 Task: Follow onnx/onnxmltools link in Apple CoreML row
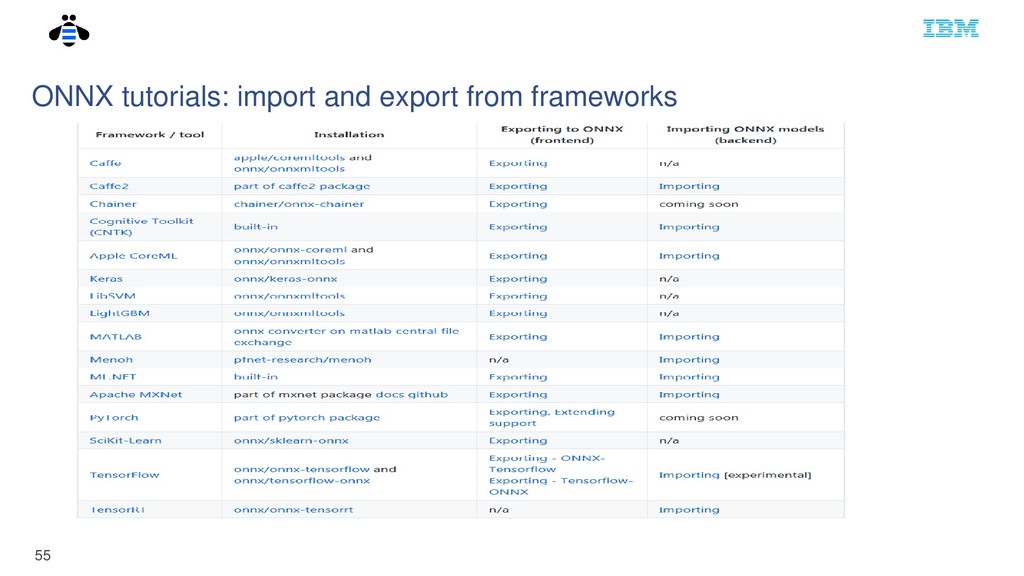[x=289, y=261]
